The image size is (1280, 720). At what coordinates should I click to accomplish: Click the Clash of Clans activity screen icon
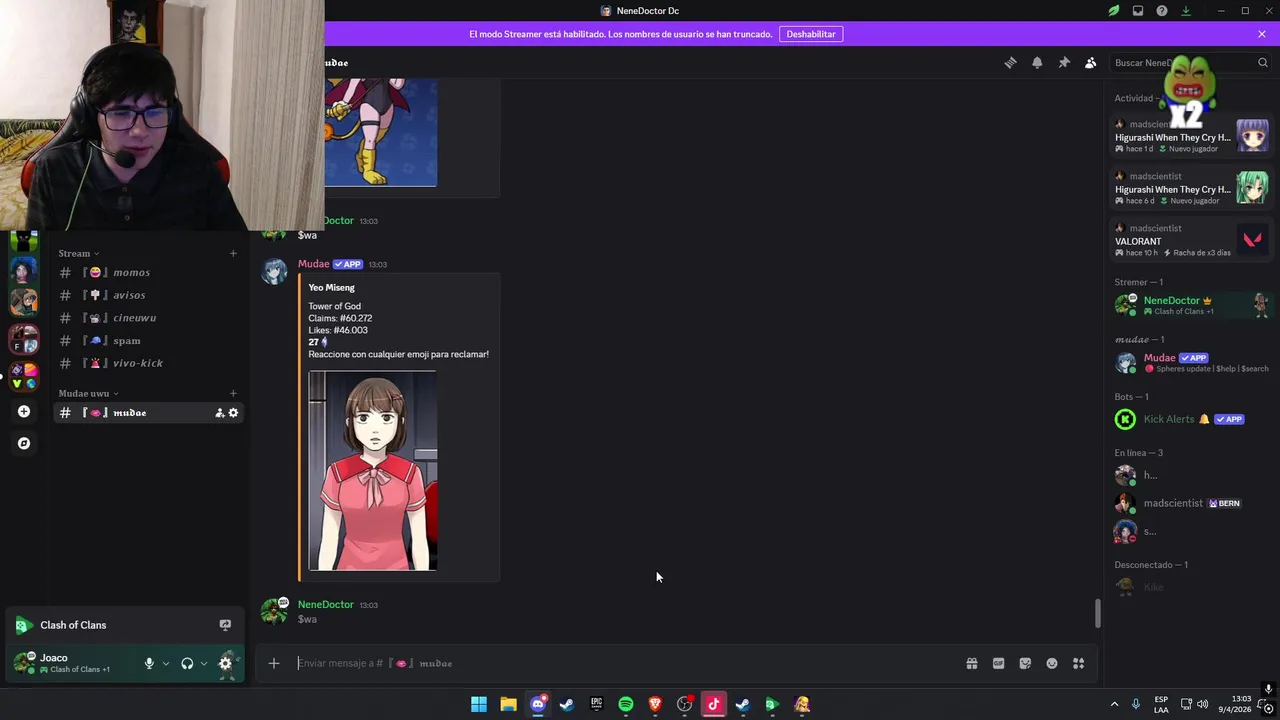point(225,625)
